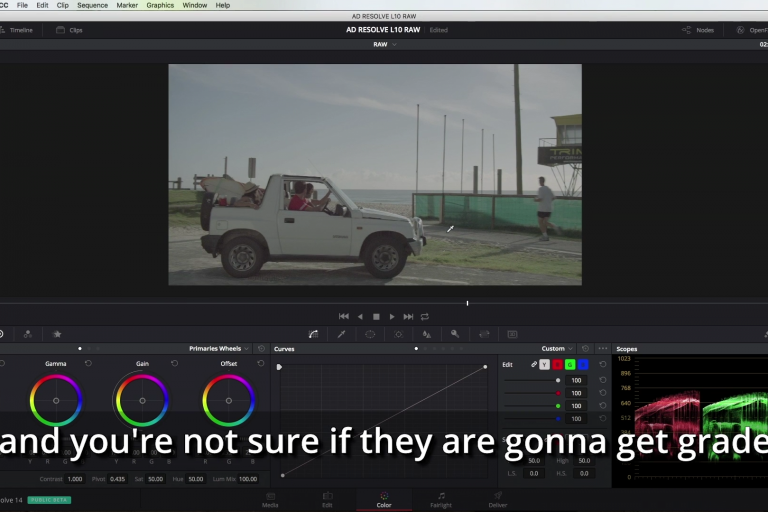Switch to the Fairlight page
This screenshot has width=768, height=512.
(x=441, y=500)
